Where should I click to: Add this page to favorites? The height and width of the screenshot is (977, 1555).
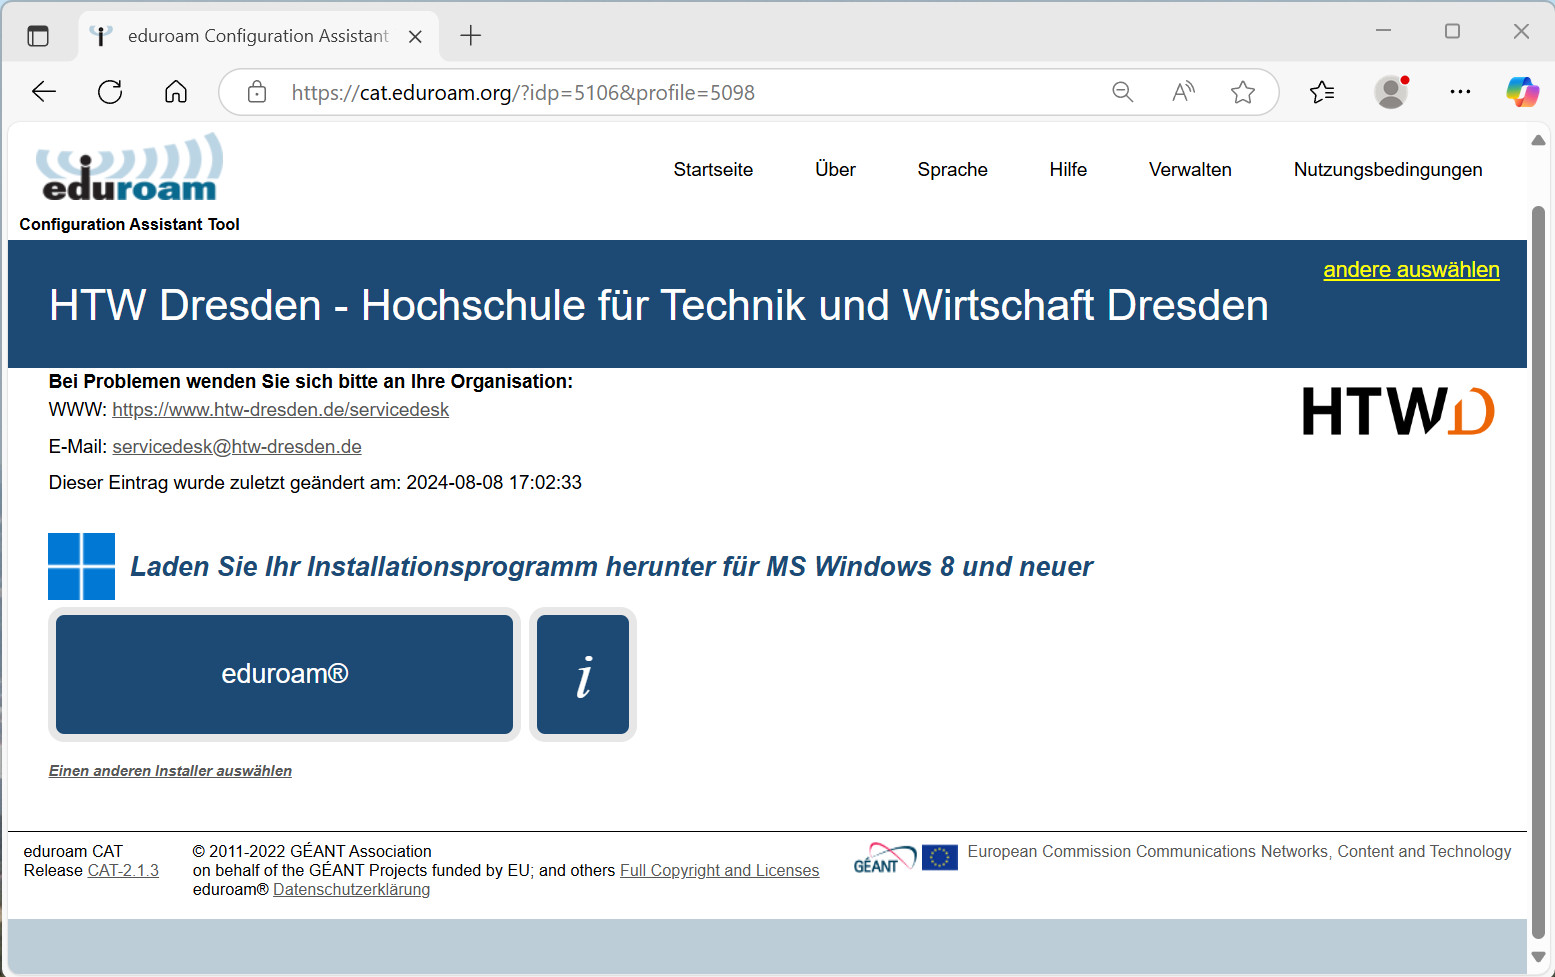1243,92
